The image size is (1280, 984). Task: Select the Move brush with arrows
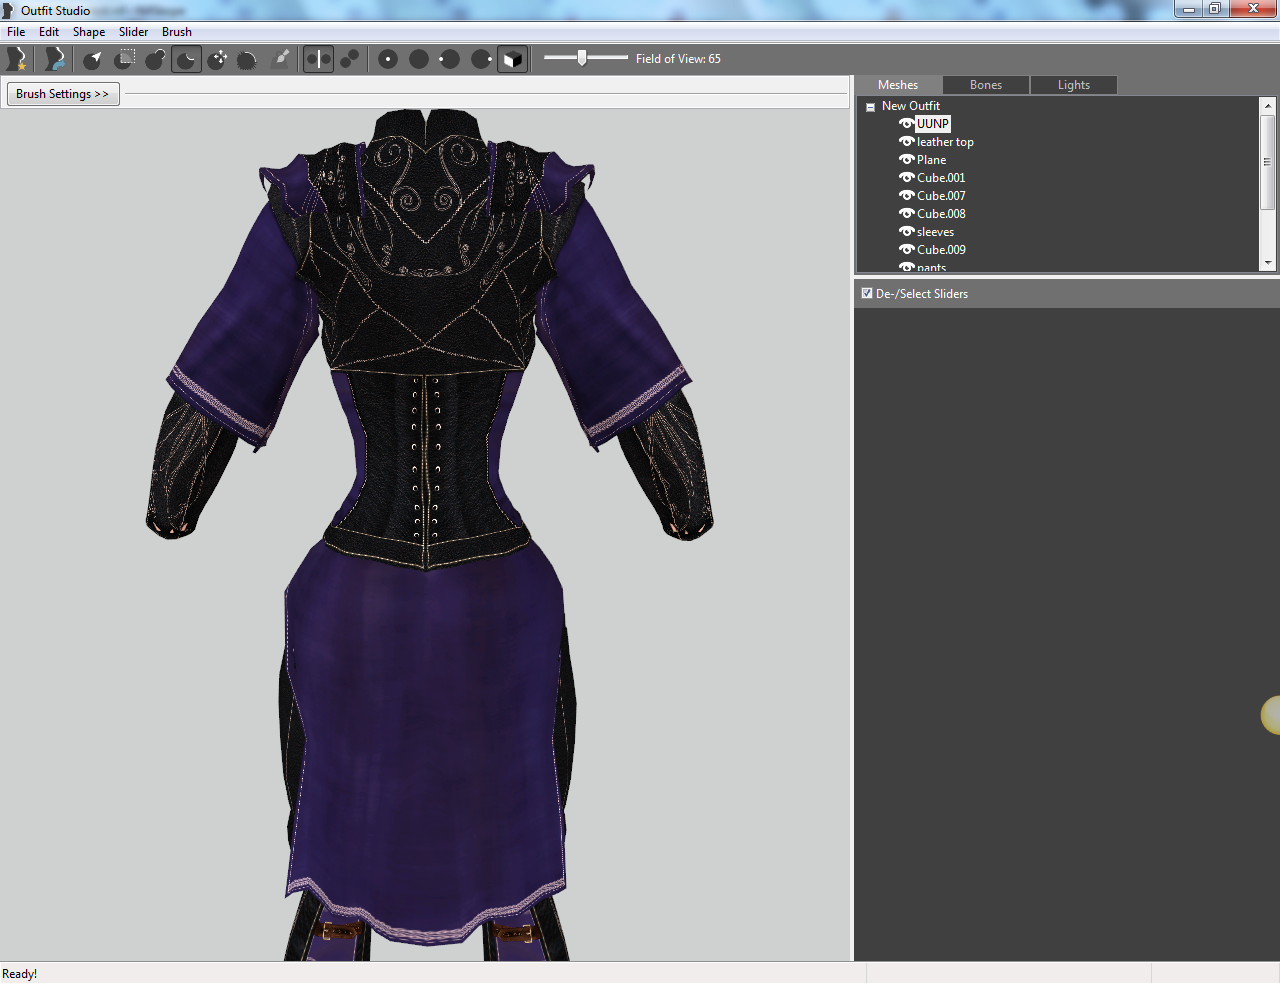point(217,59)
